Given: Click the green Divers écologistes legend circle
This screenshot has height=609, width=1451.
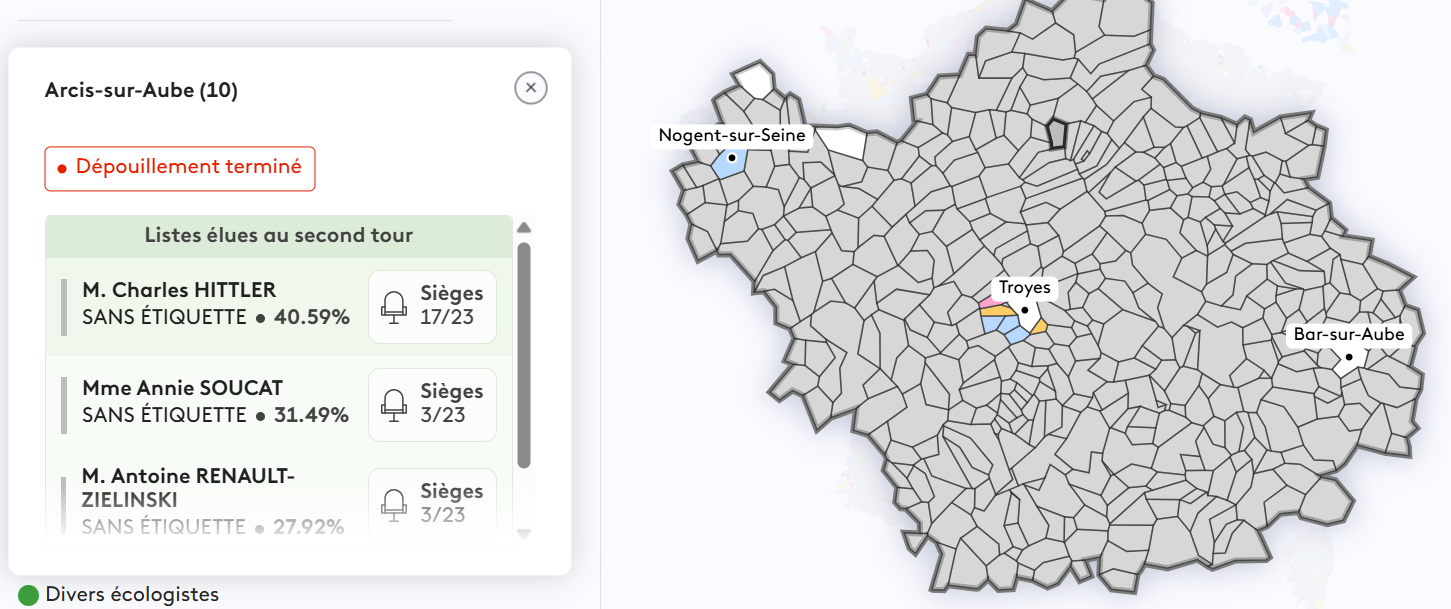Looking at the screenshot, I should [28, 595].
